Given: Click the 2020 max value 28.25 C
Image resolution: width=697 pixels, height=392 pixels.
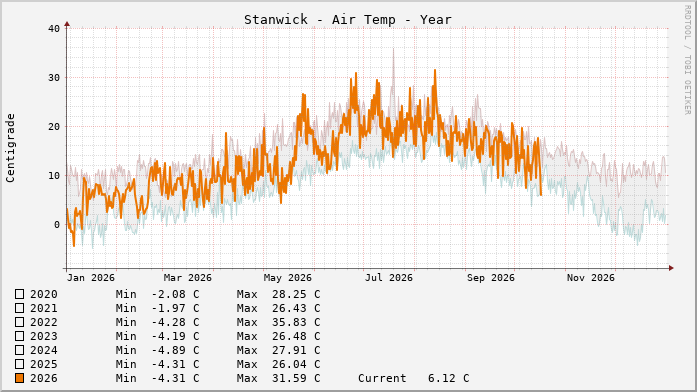Looking at the screenshot, I should 296,294.
